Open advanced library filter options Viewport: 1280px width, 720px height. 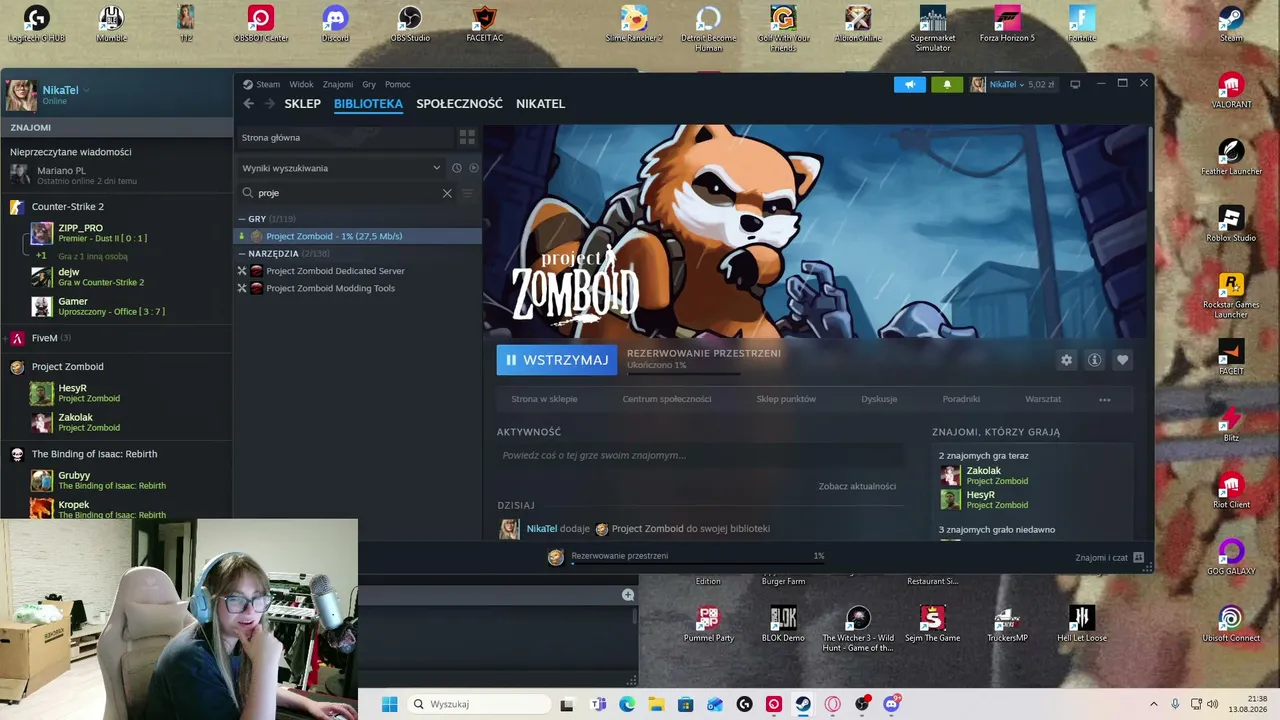point(467,193)
